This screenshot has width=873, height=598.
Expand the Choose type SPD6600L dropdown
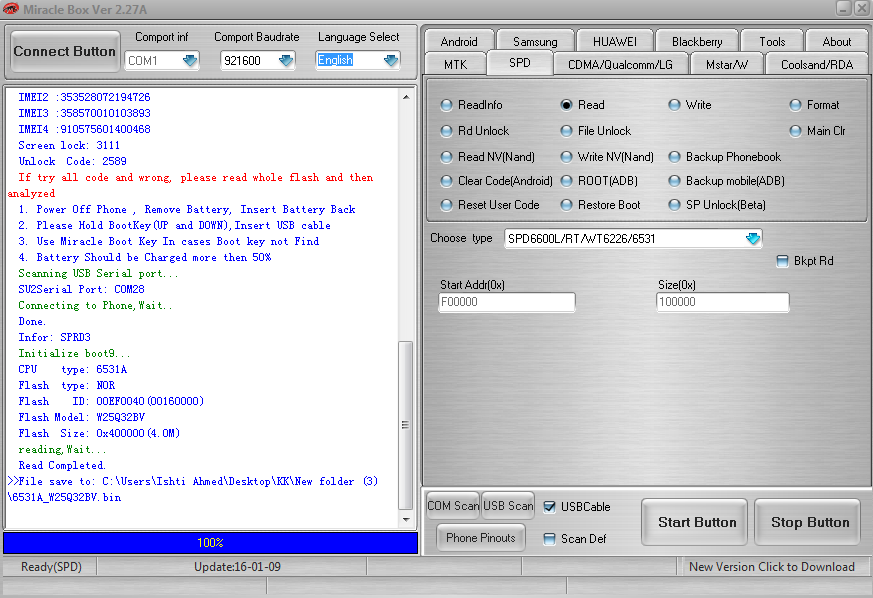point(753,239)
